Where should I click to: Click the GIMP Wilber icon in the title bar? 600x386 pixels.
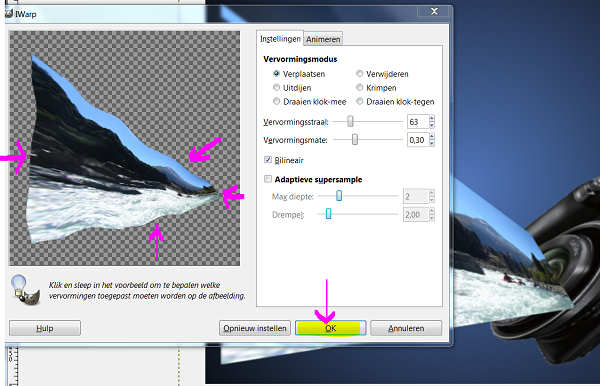pyautogui.click(x=8, y=14)
